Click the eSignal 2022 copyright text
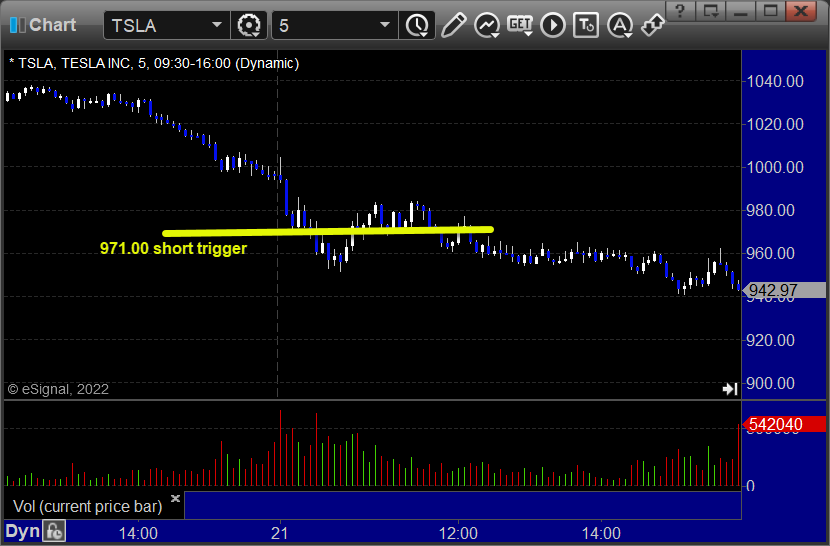The height and width of the screenshot is (546, 830). tap(58, 389)
